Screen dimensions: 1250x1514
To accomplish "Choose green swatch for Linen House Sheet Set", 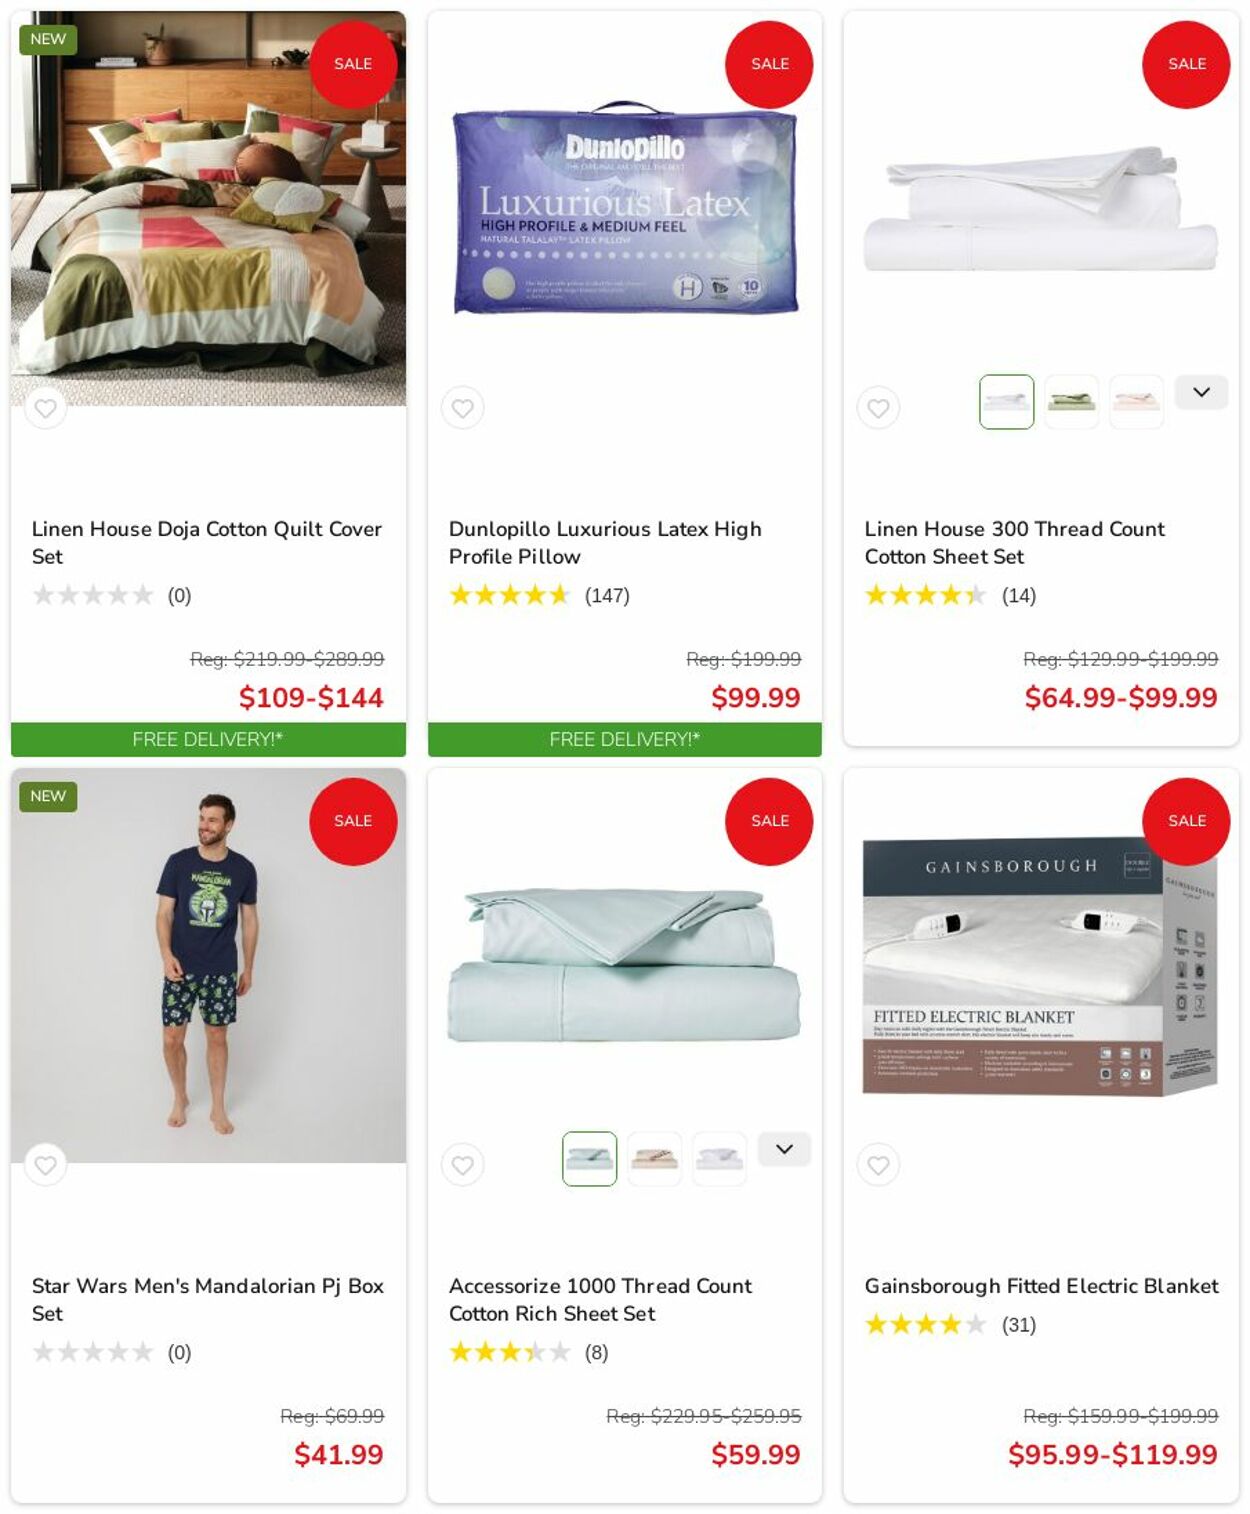I will 1071,402.
